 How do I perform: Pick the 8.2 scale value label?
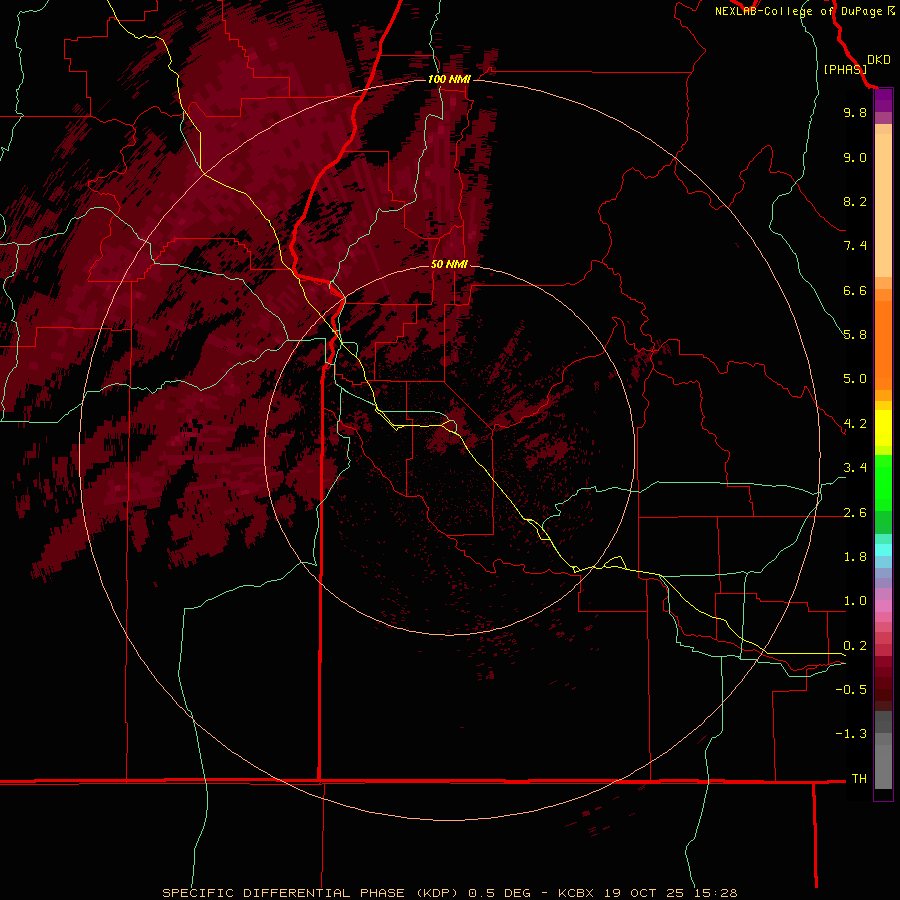tap(855, 201)
